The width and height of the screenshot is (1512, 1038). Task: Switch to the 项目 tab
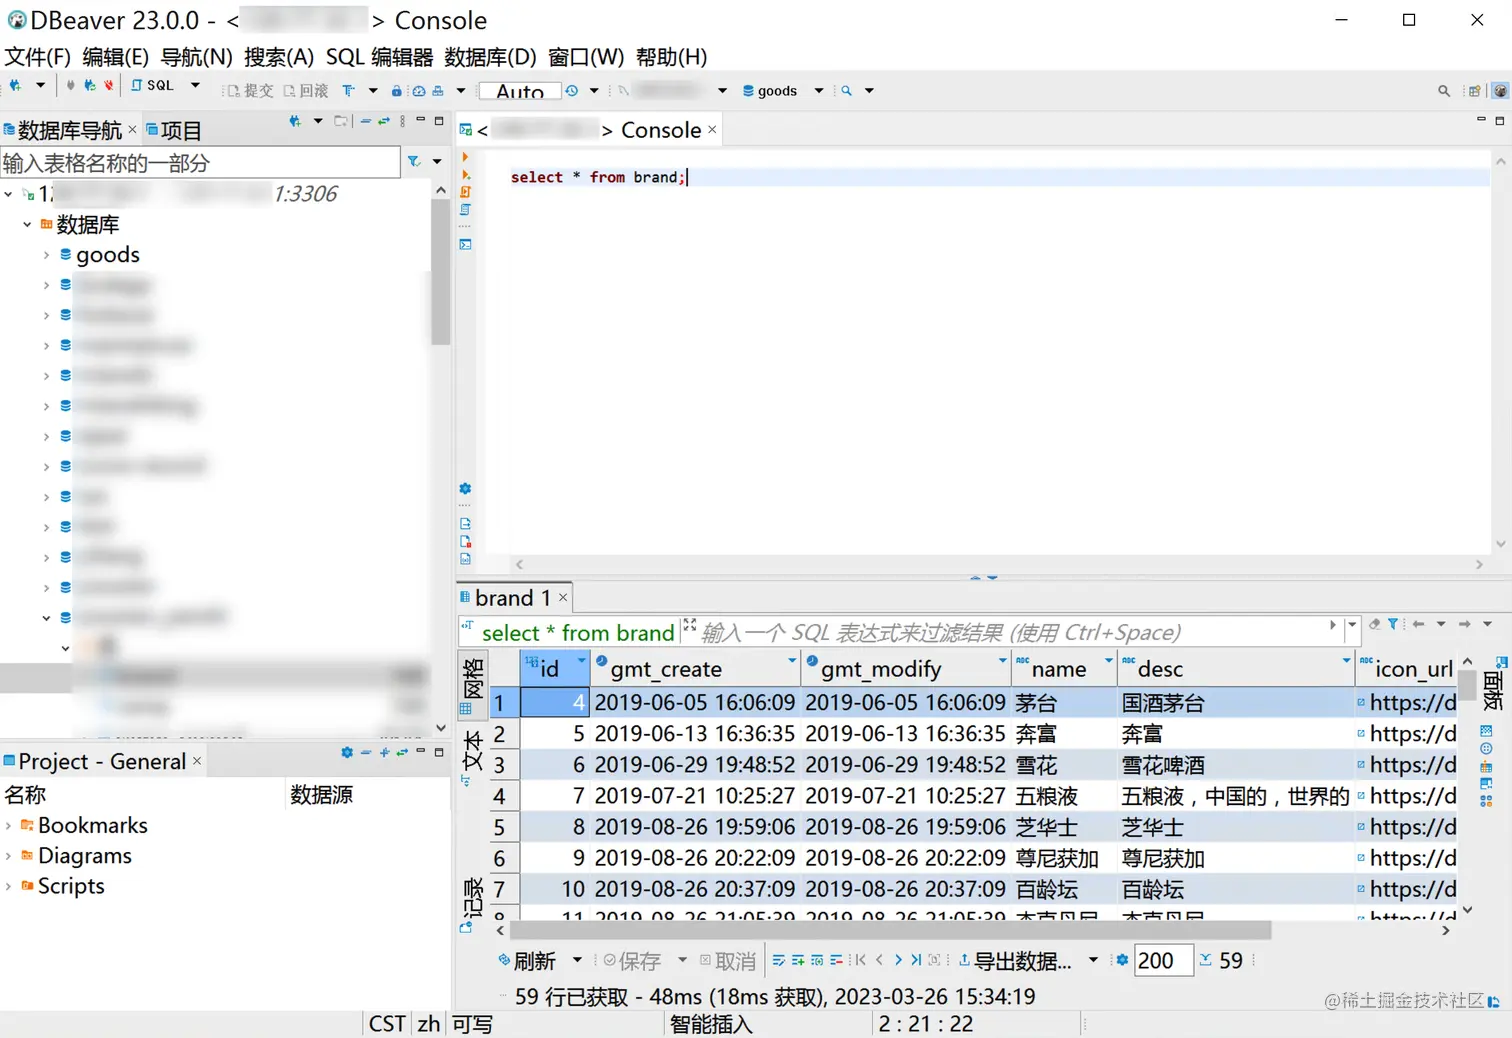pyautogui.click(x=174, y=130)
